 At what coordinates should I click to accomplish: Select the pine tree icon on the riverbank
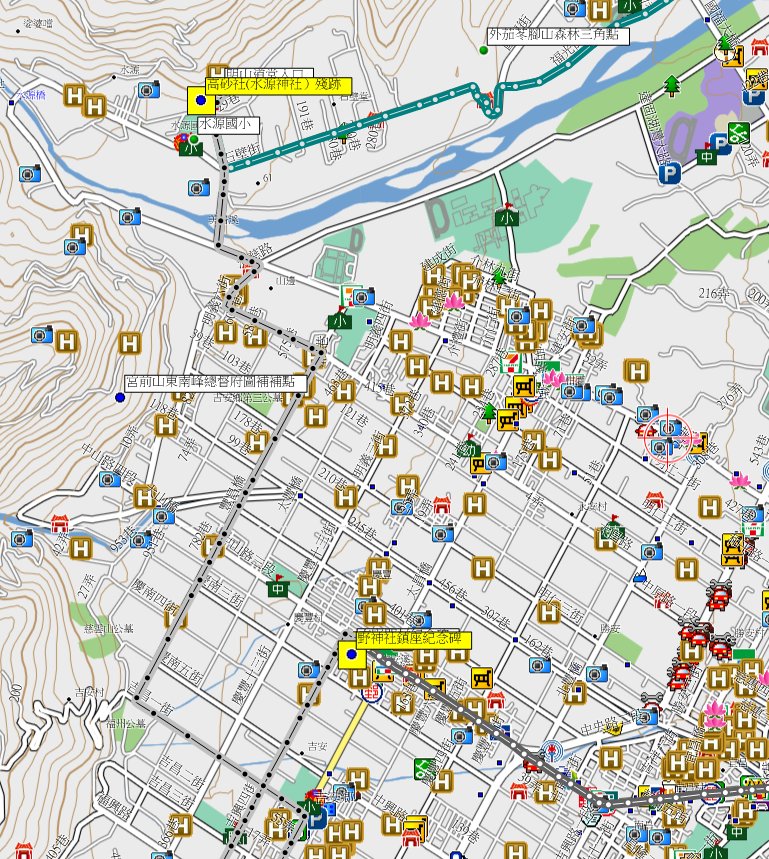(671, 84)
